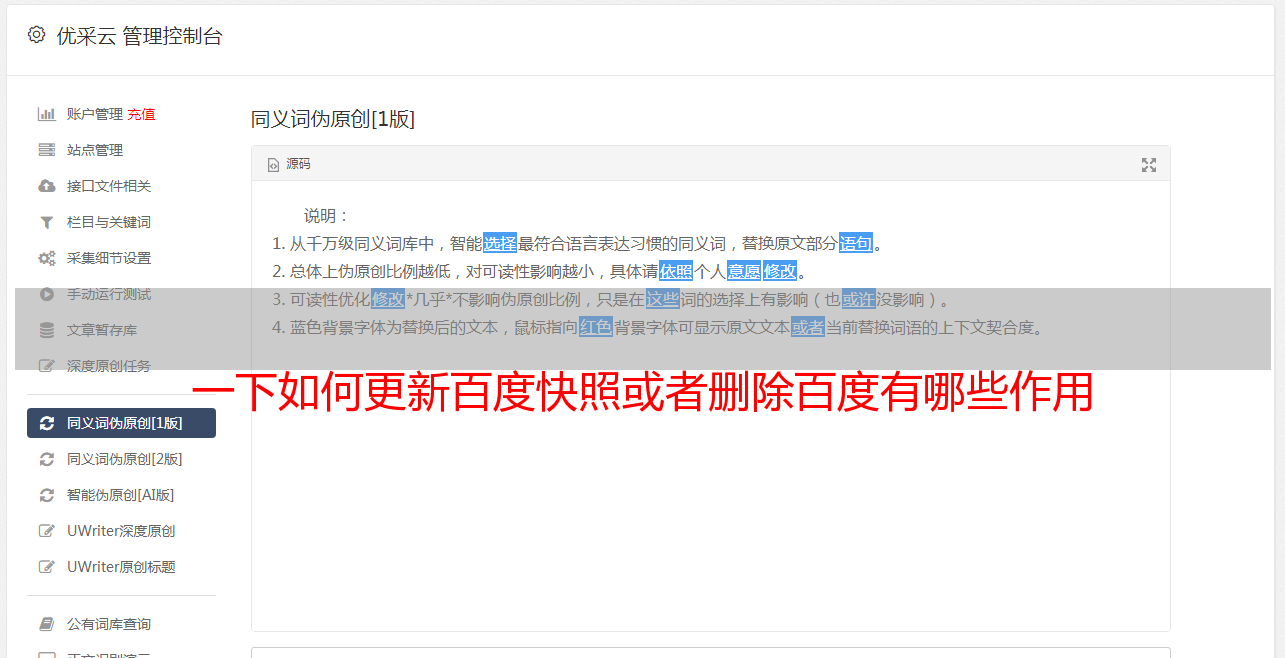
Task: Open the gears icon for 采集细节设置
Action: tap(46, 258)
